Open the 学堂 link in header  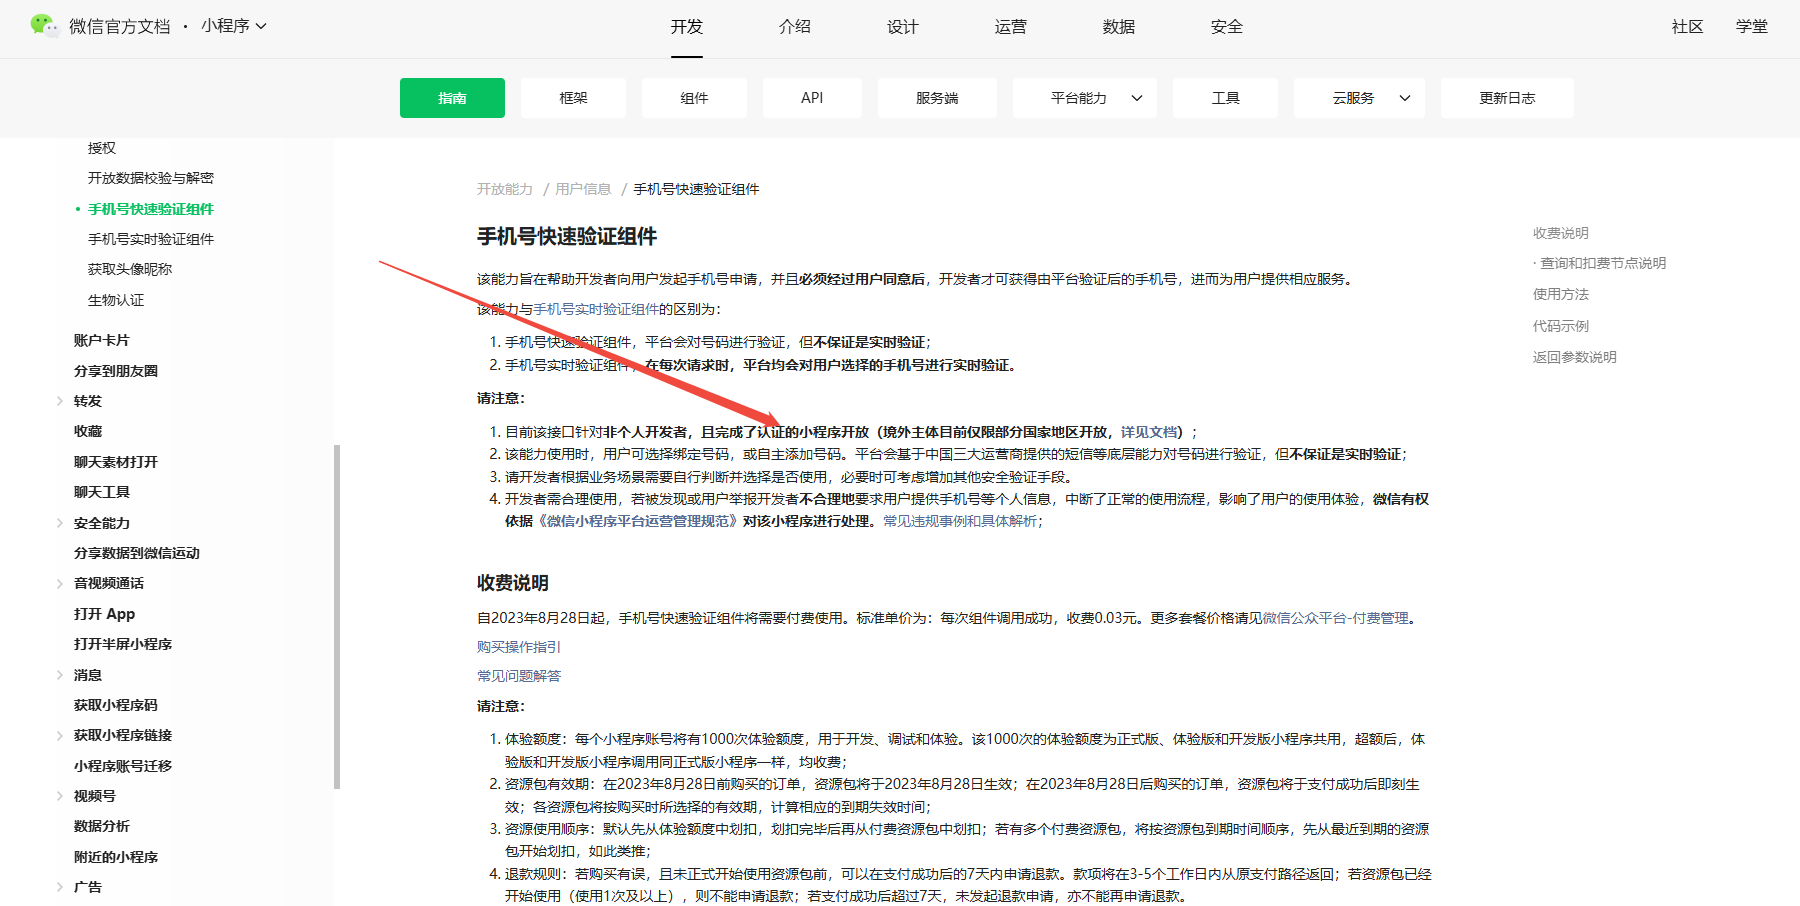pos(1752,27)
